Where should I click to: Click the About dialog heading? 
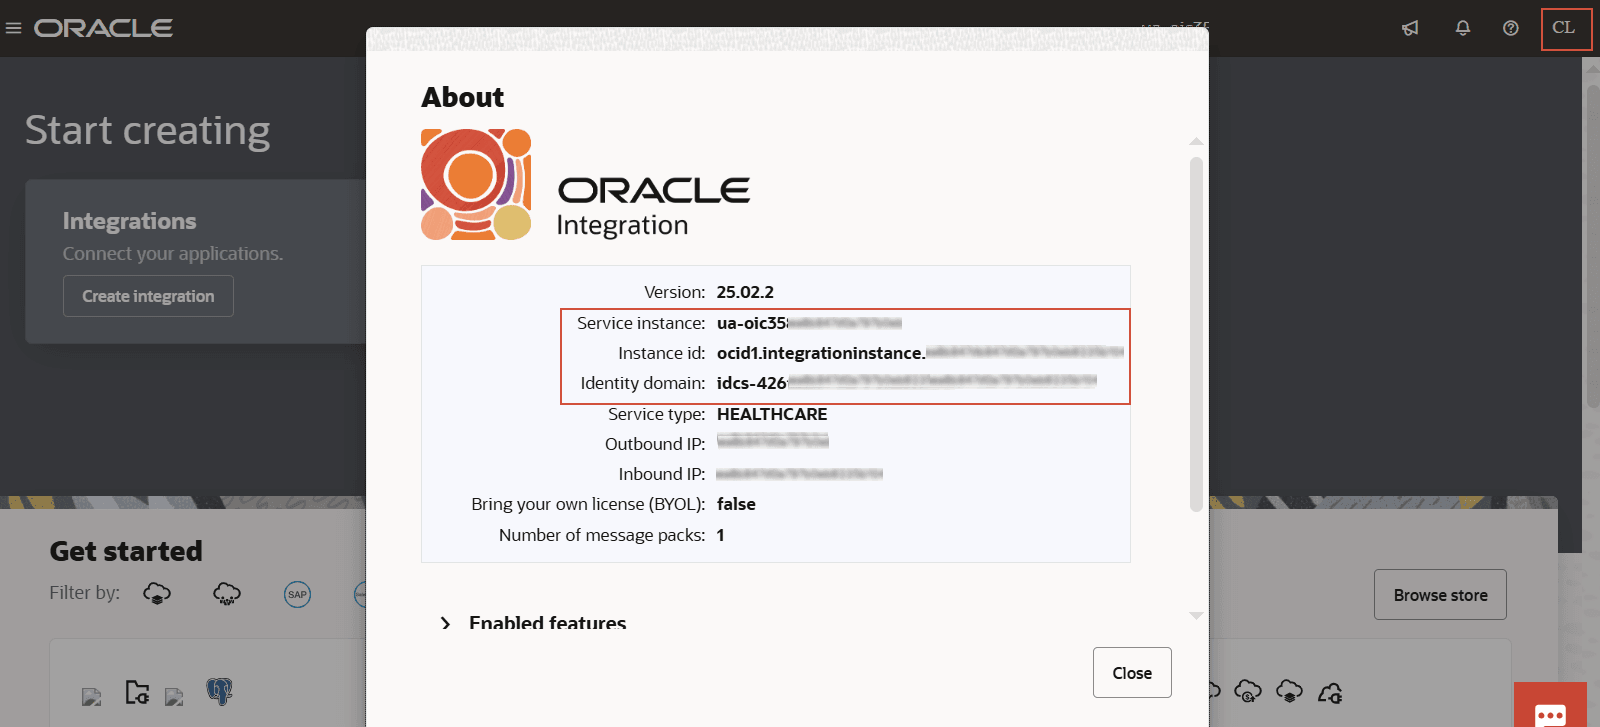tap(462, 97)
